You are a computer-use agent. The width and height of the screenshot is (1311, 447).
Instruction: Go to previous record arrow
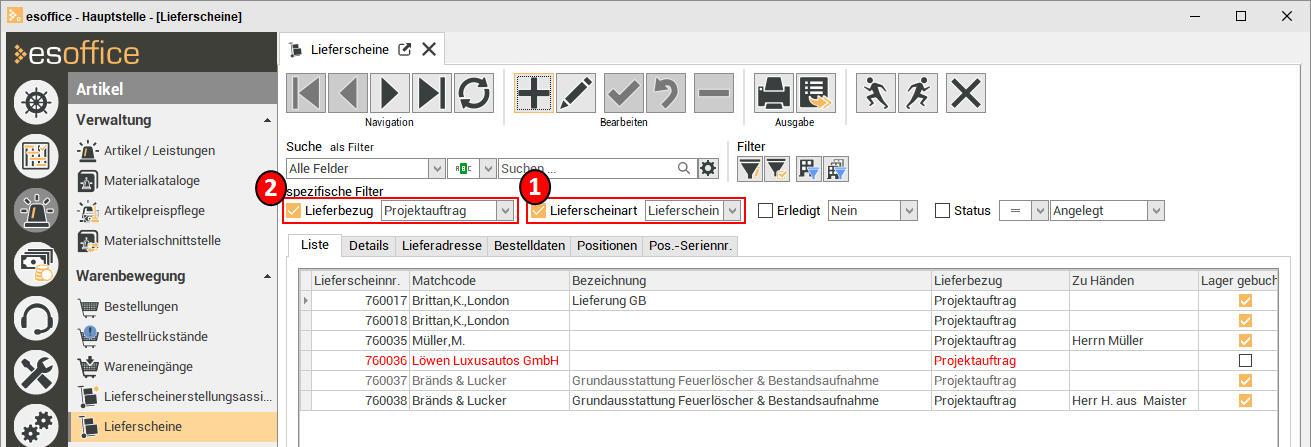[348, 93]
